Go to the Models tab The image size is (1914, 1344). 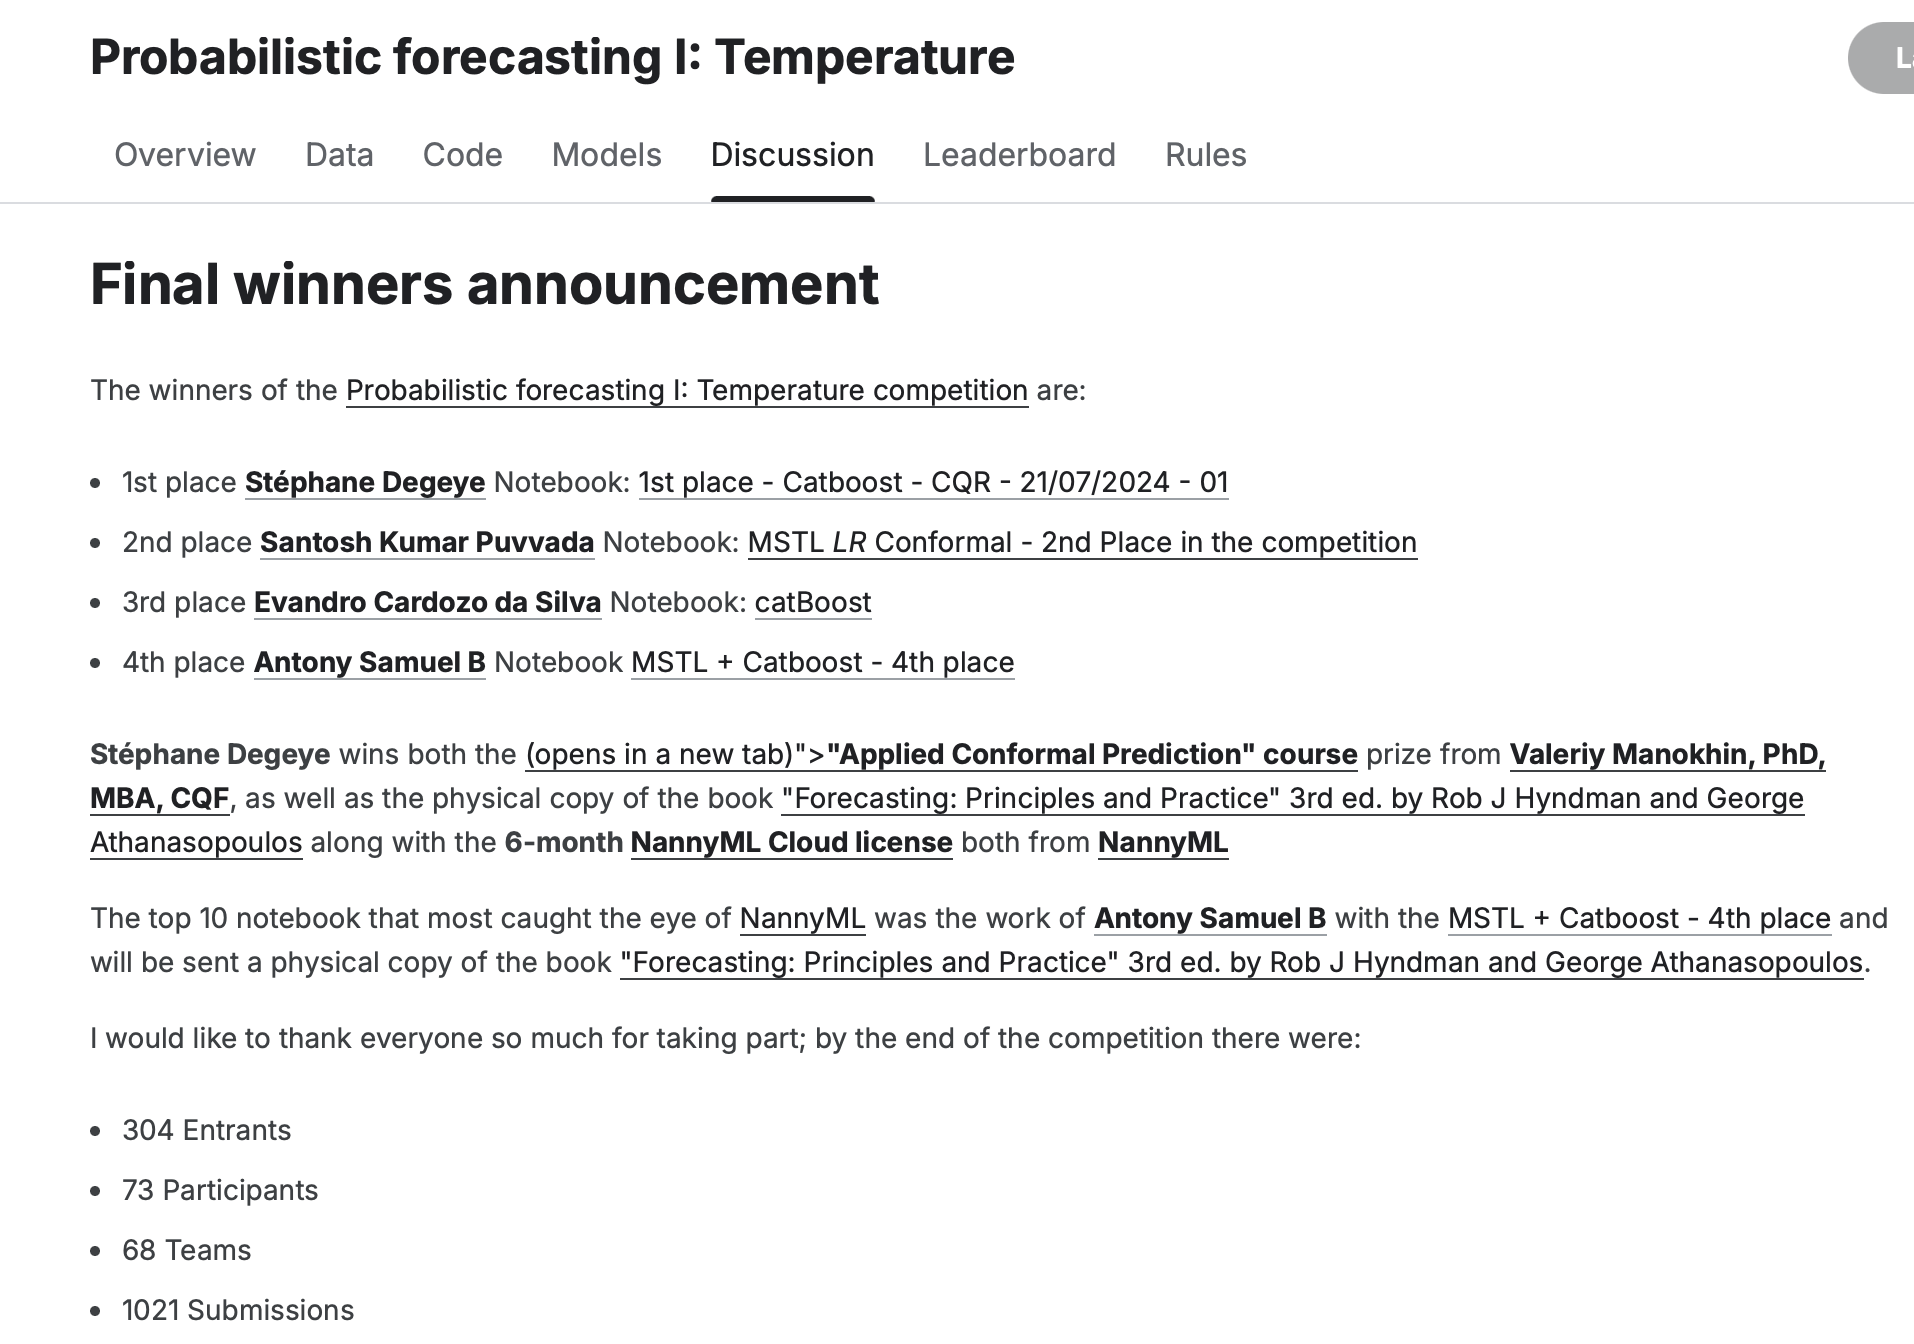pyautogui.click(x=606, y=155)
